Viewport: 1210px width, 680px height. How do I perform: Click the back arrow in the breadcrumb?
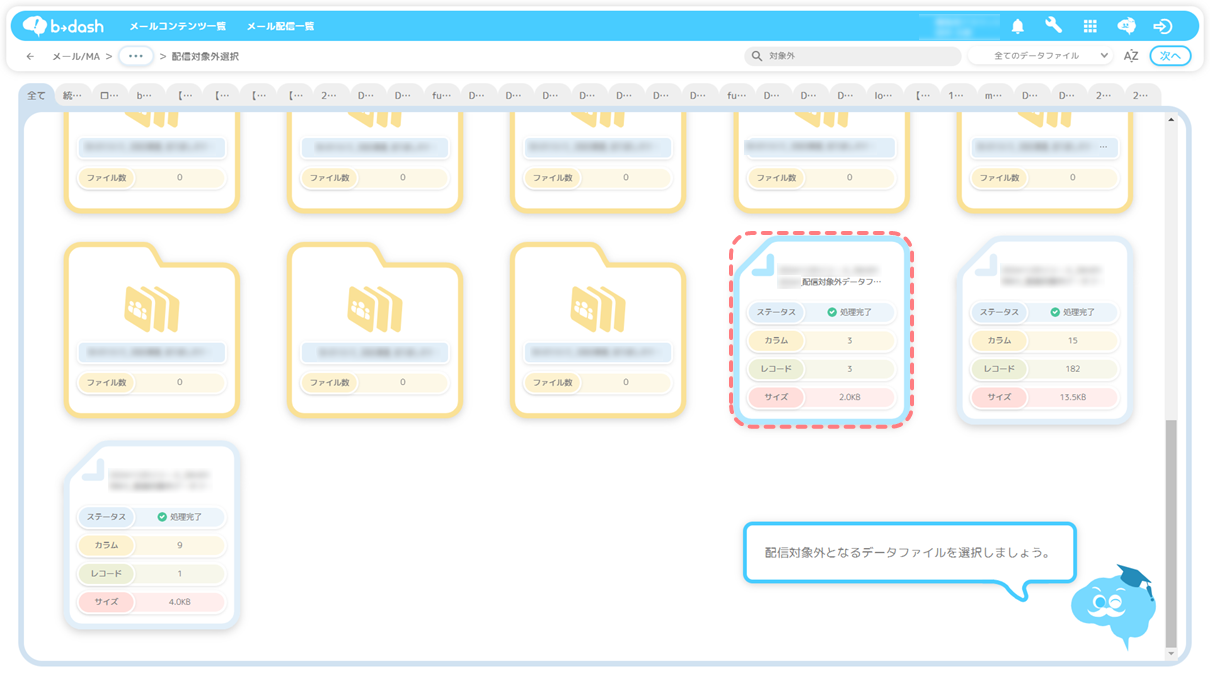tap(30, 57)
